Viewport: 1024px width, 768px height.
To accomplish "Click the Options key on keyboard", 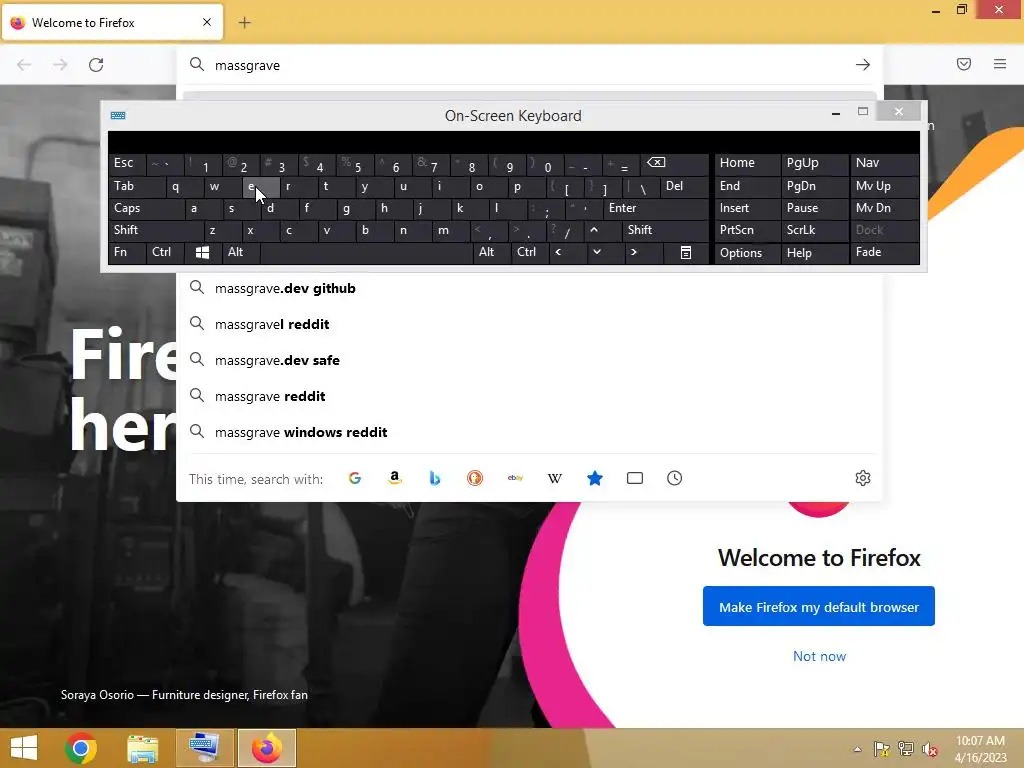I will 747,253.
